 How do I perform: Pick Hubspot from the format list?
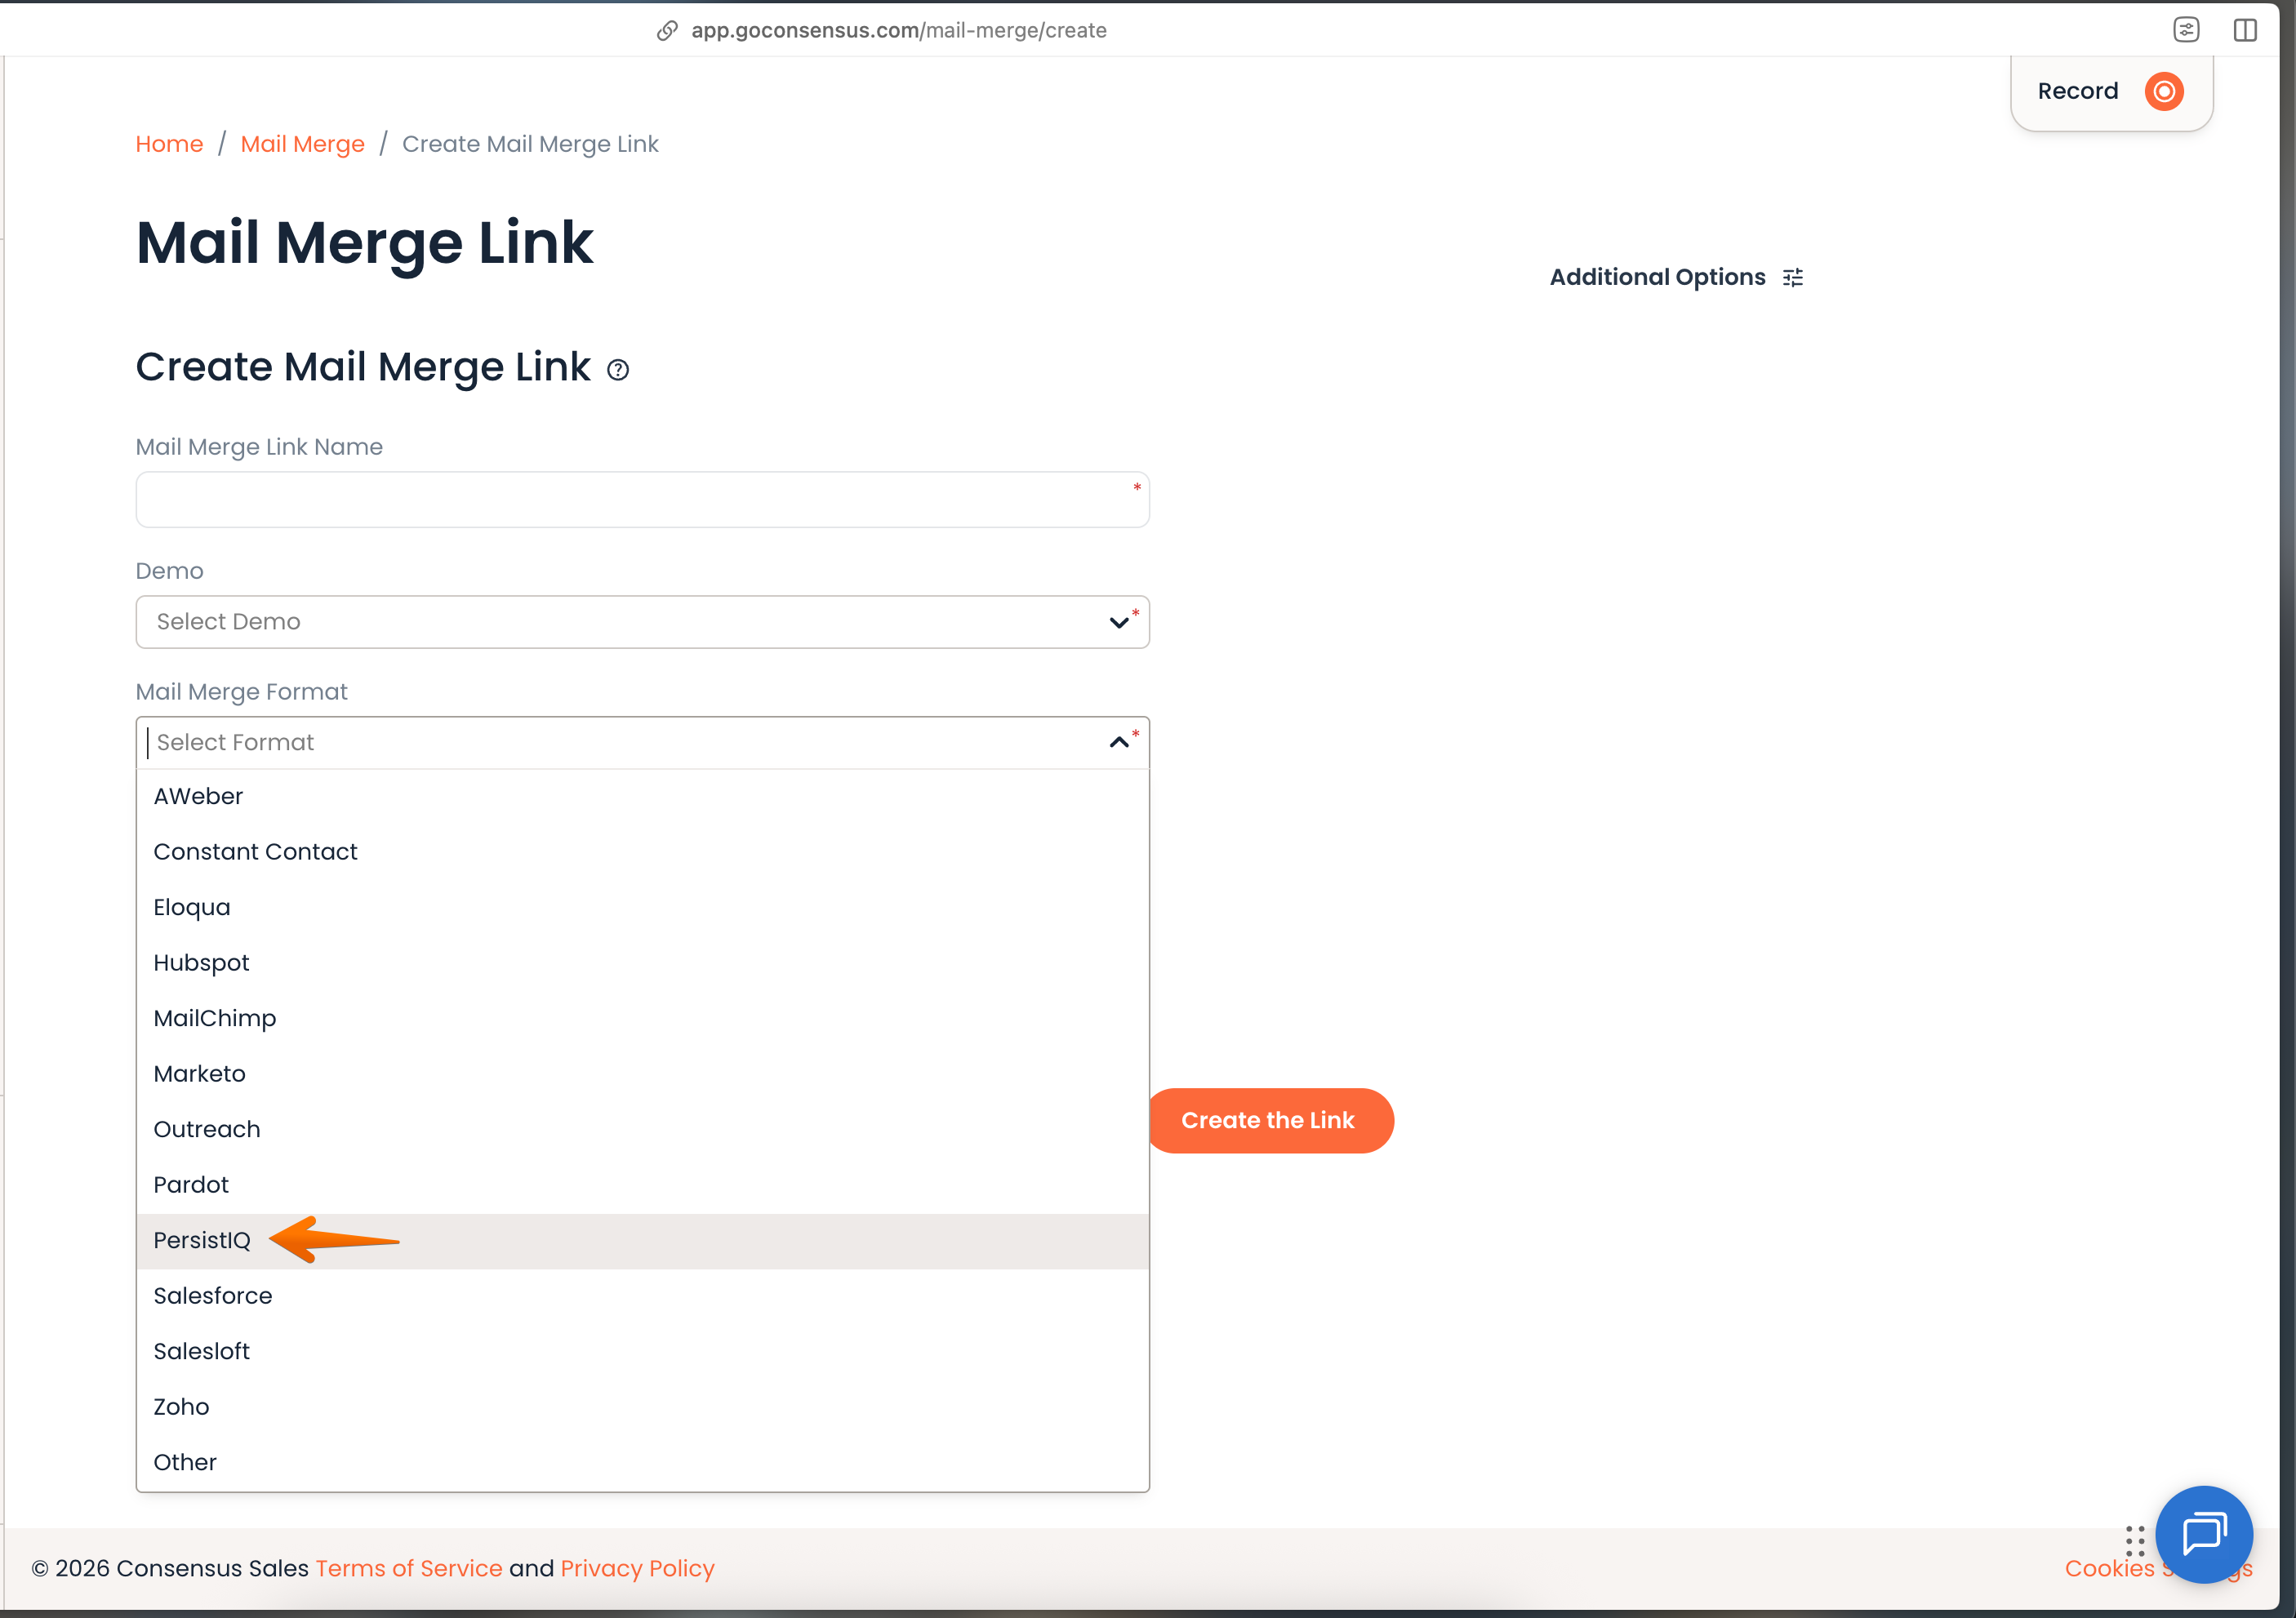(642, 963)
